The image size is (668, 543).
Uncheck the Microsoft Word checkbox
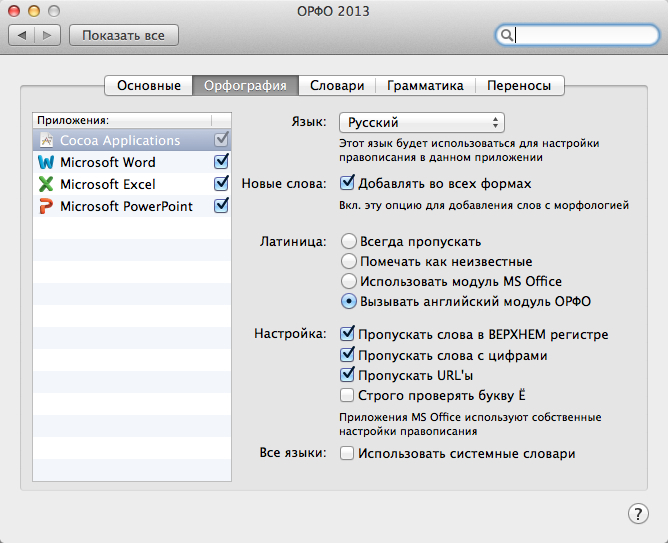pos(221,162)
